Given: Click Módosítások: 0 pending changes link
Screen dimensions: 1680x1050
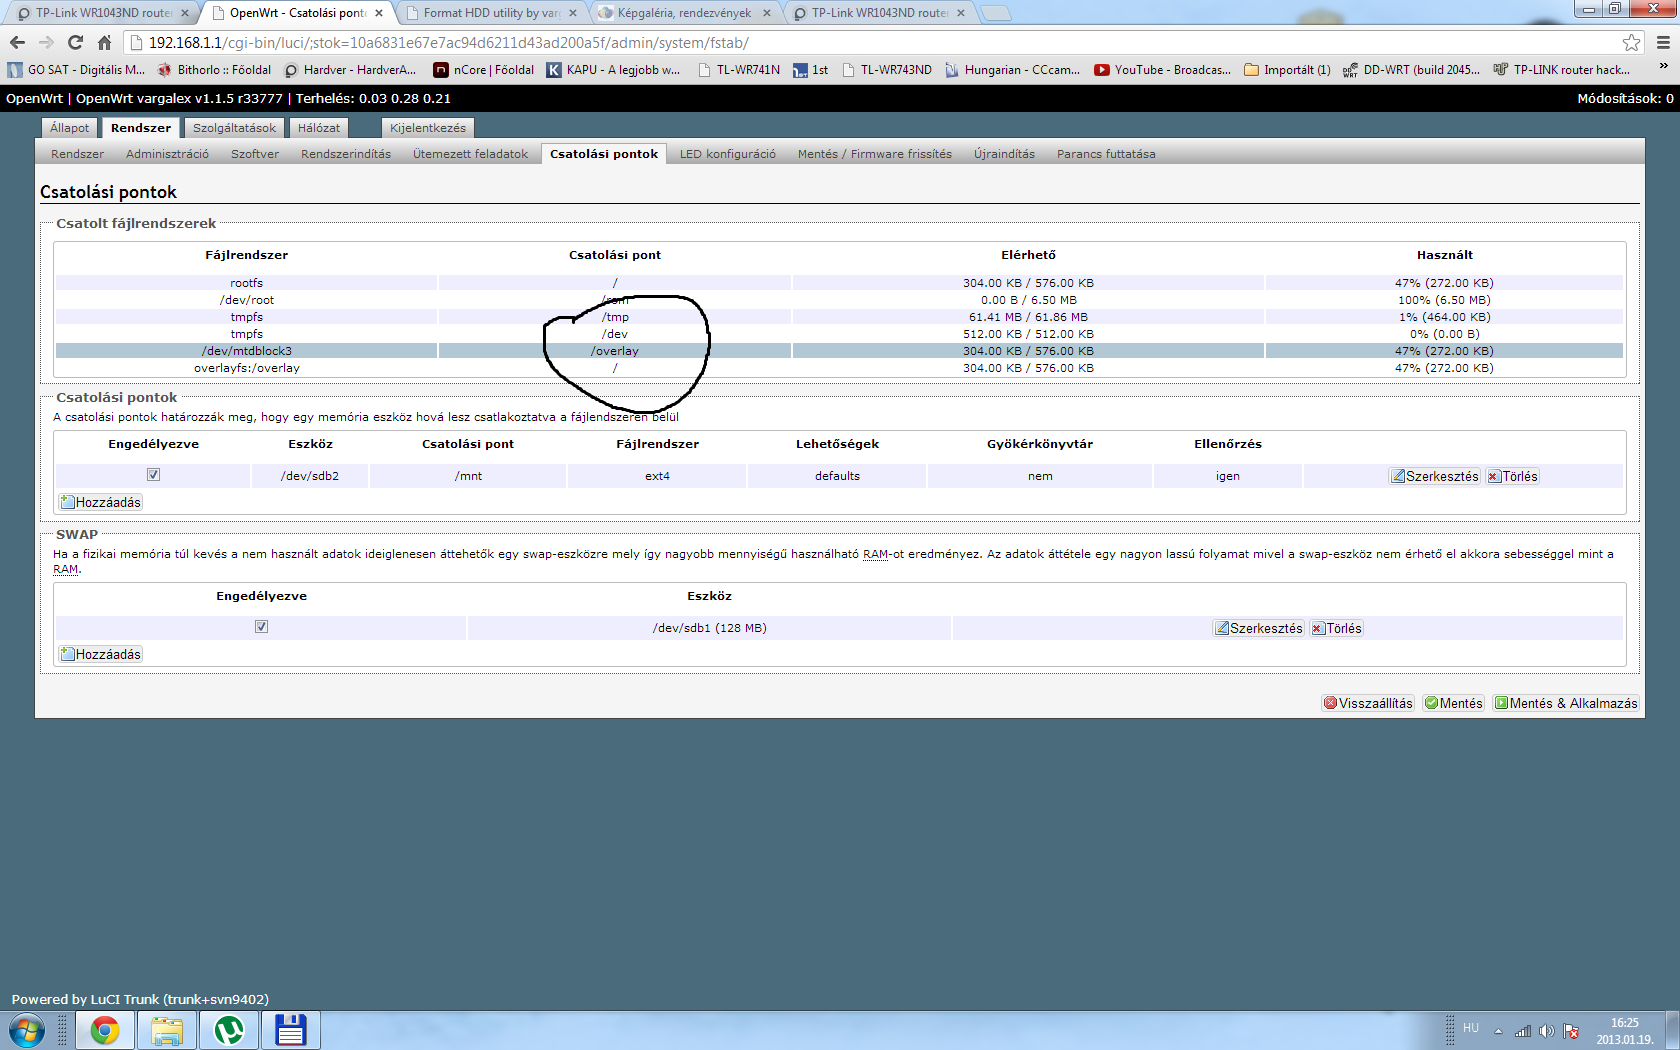Looking at the screenshot, I should point(1625,98).
